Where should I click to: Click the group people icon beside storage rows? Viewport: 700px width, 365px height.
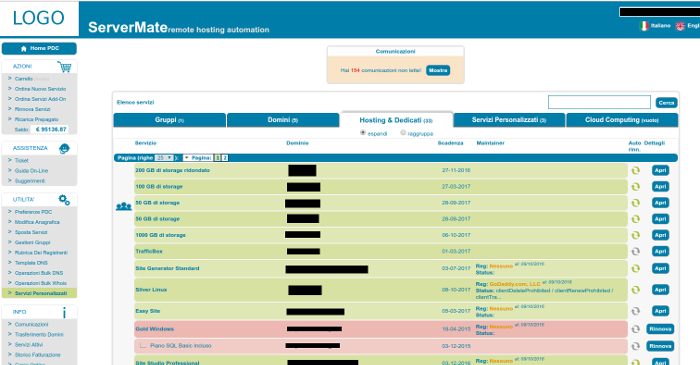tap(124, 206)
